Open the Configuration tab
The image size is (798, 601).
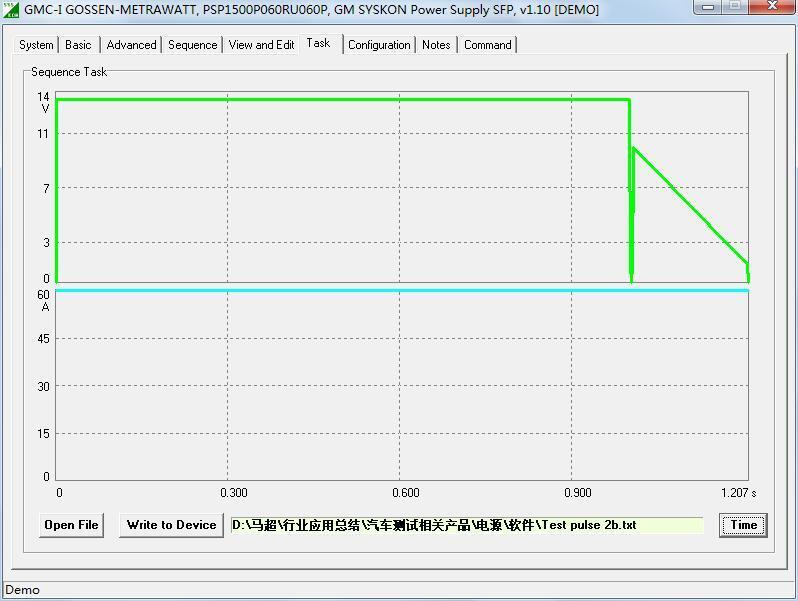379,45
